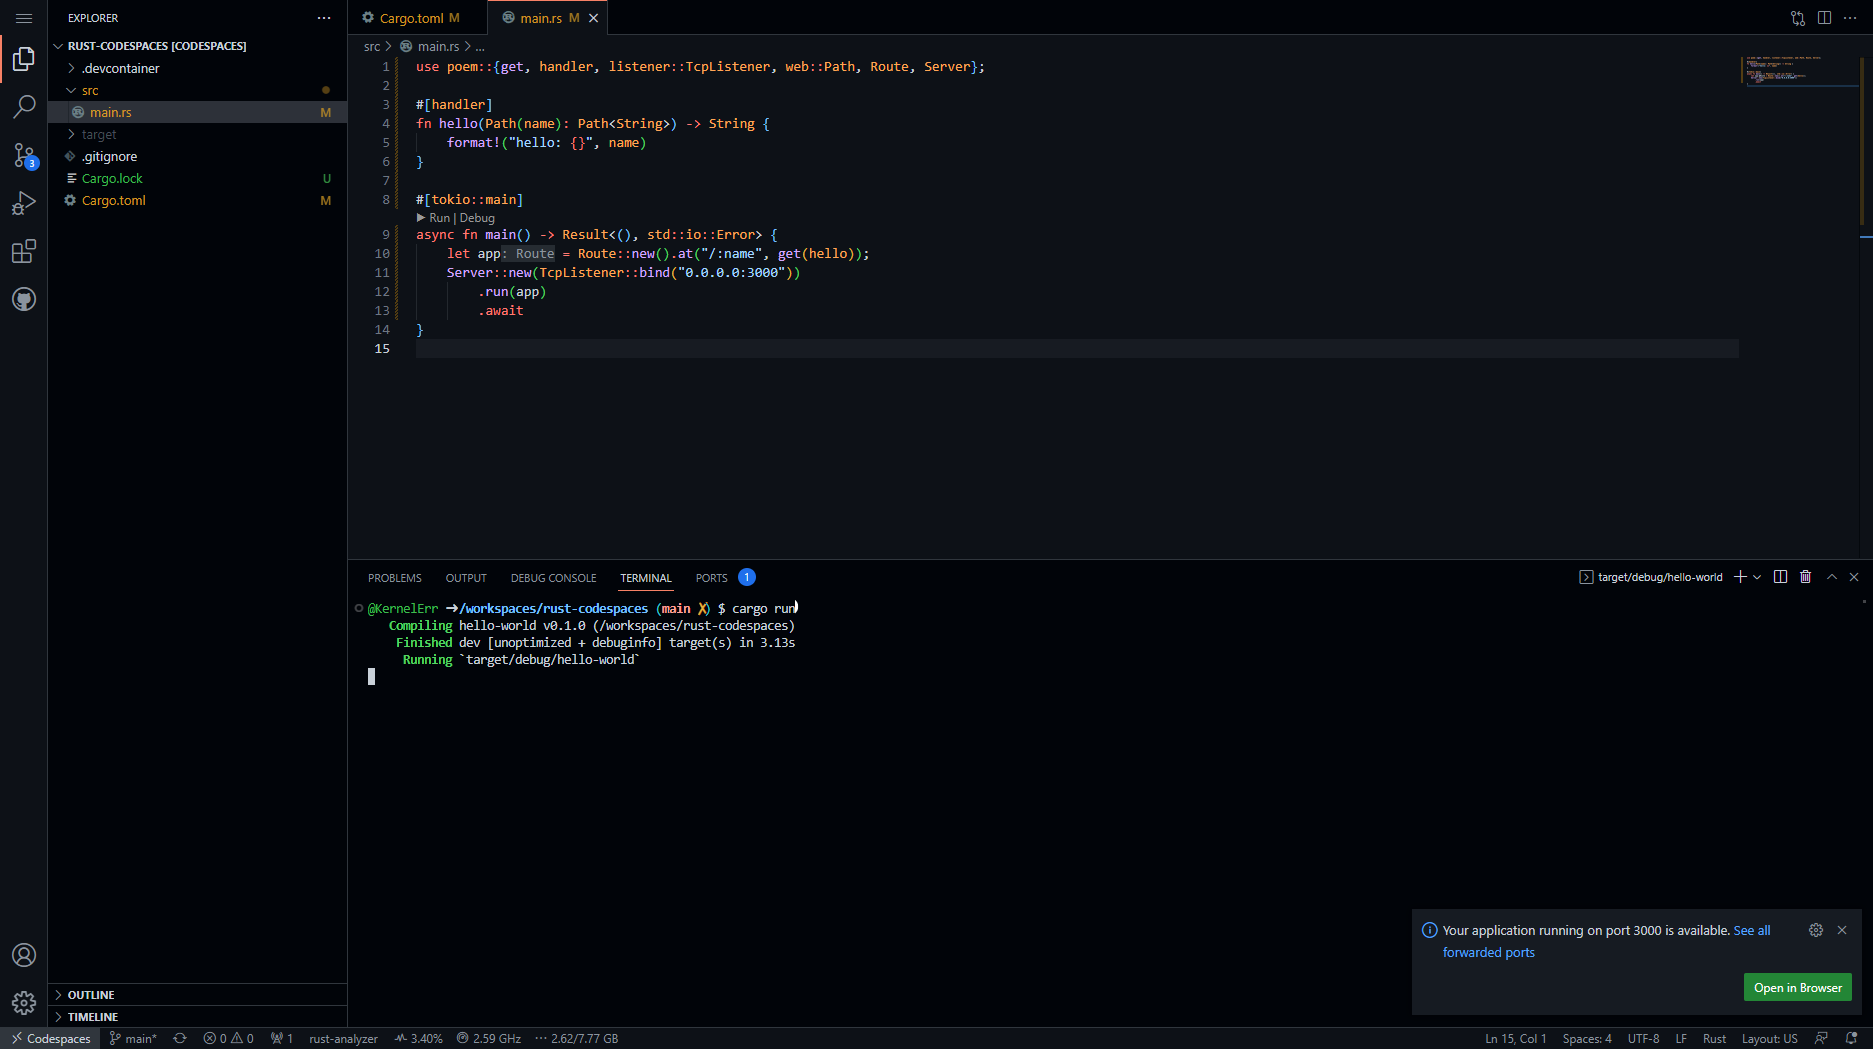Close the bottom panel
The image size is (1873, 1049).
[1854, 577]
